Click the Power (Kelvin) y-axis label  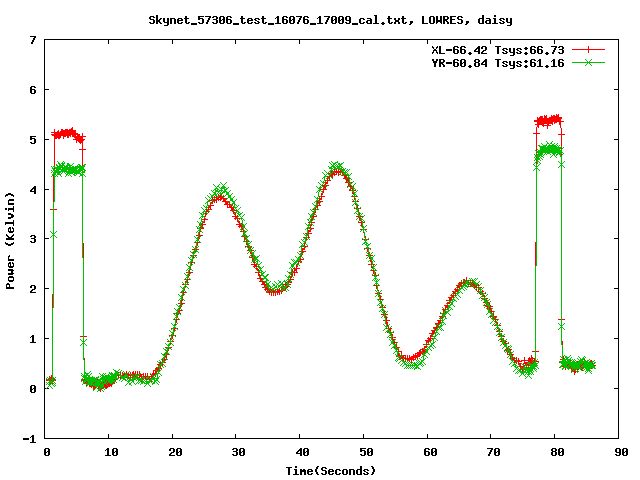10,241
